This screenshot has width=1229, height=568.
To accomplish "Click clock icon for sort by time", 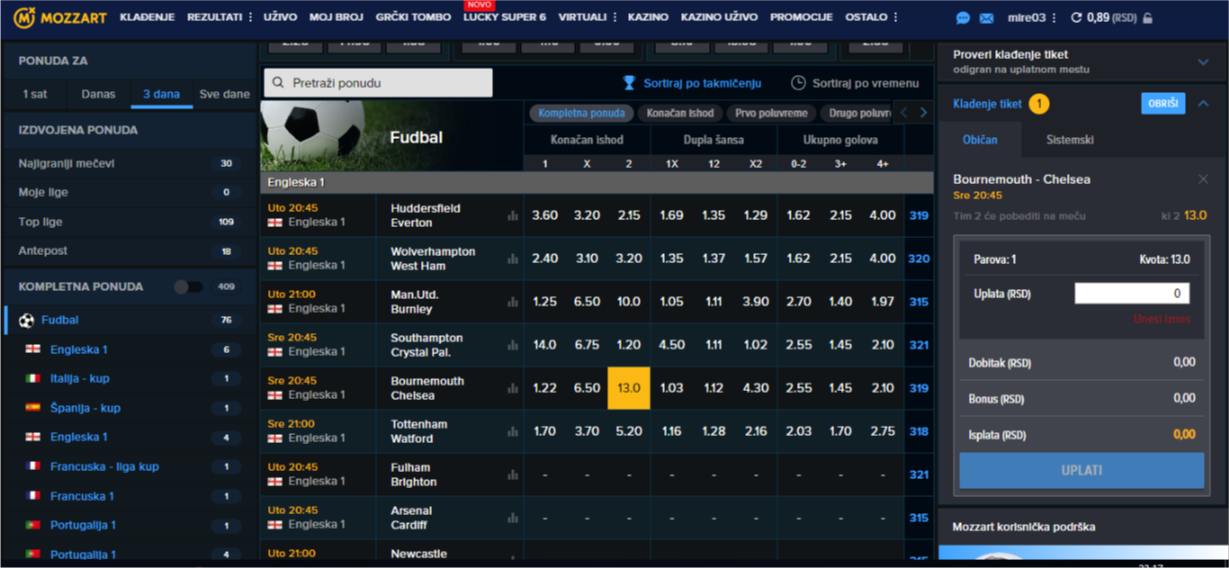I will (x=798, y=83).
